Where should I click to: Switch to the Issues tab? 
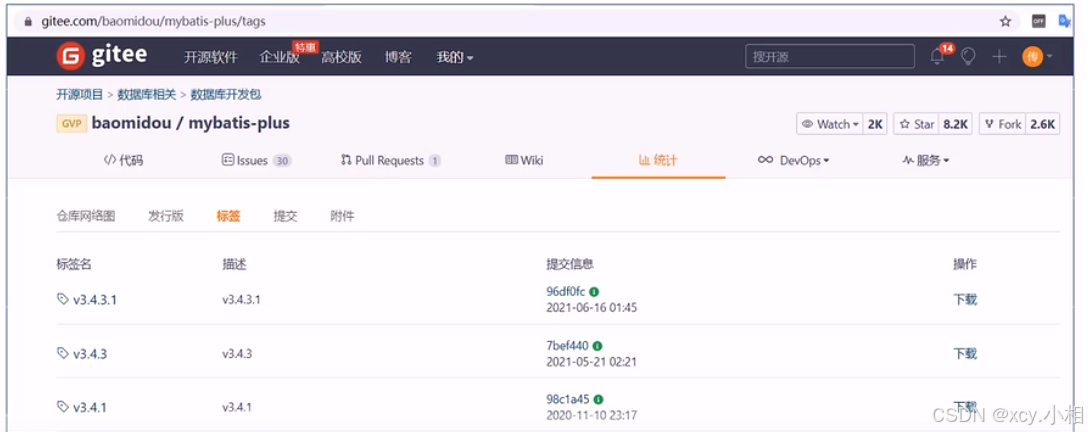tap(256, 160)
